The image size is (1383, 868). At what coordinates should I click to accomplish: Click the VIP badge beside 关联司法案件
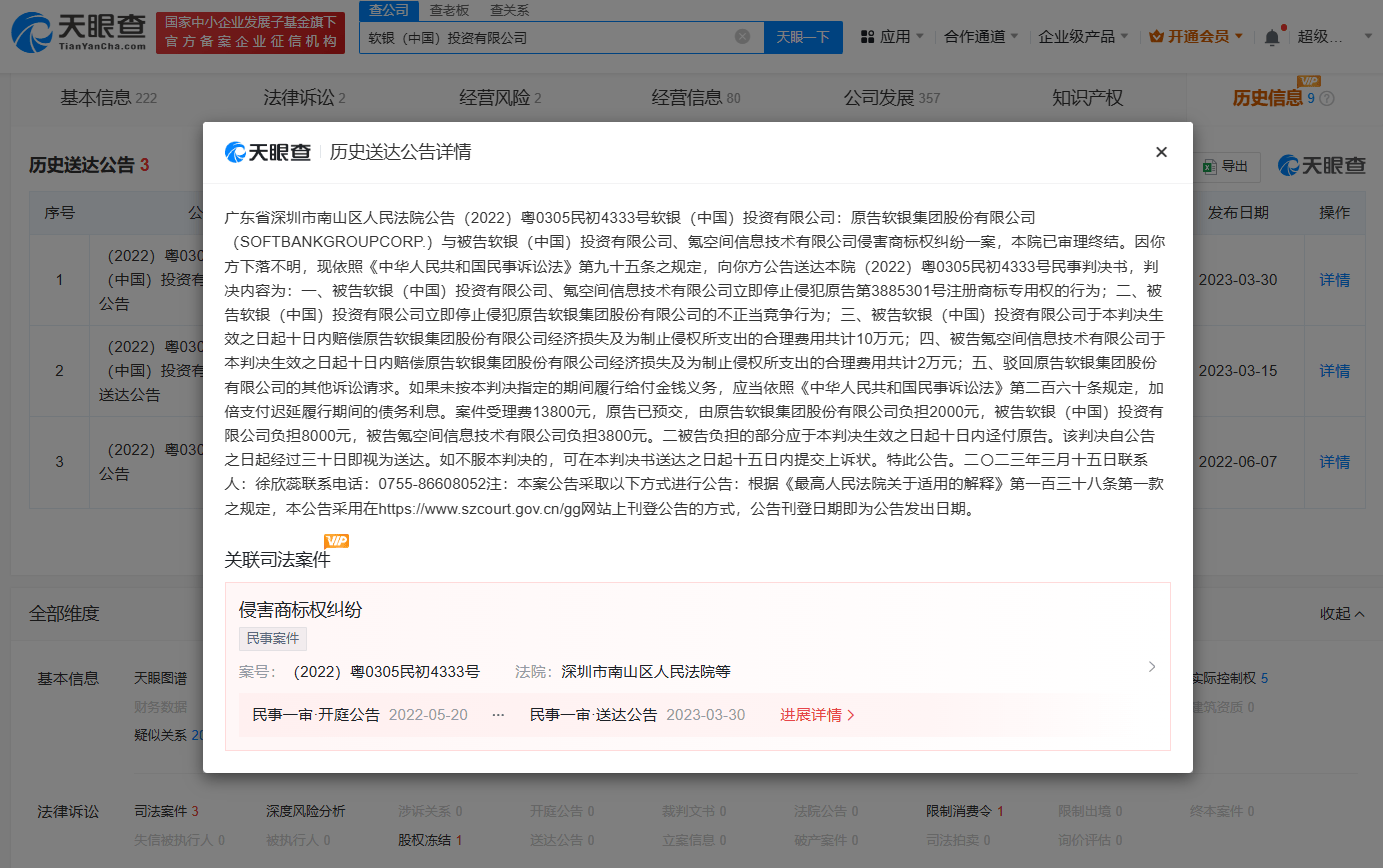(x=337, y=541)
